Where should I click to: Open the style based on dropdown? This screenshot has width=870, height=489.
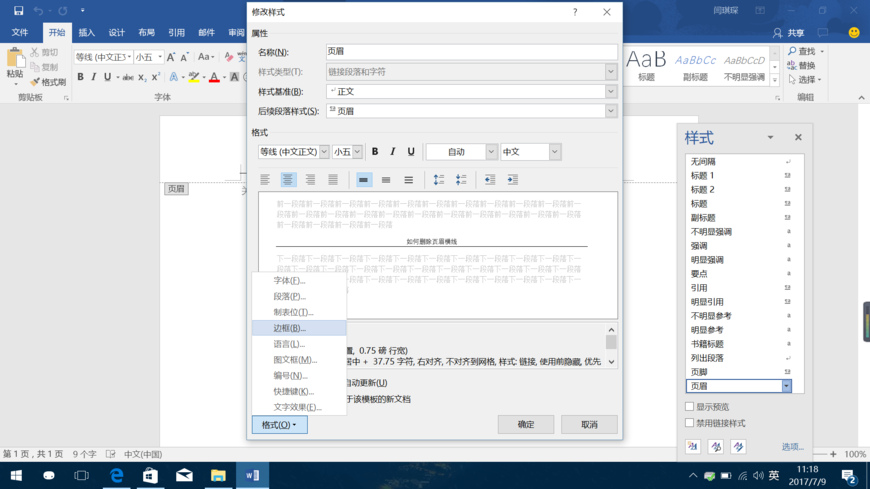pyautogui.click(x=611, y=92)
